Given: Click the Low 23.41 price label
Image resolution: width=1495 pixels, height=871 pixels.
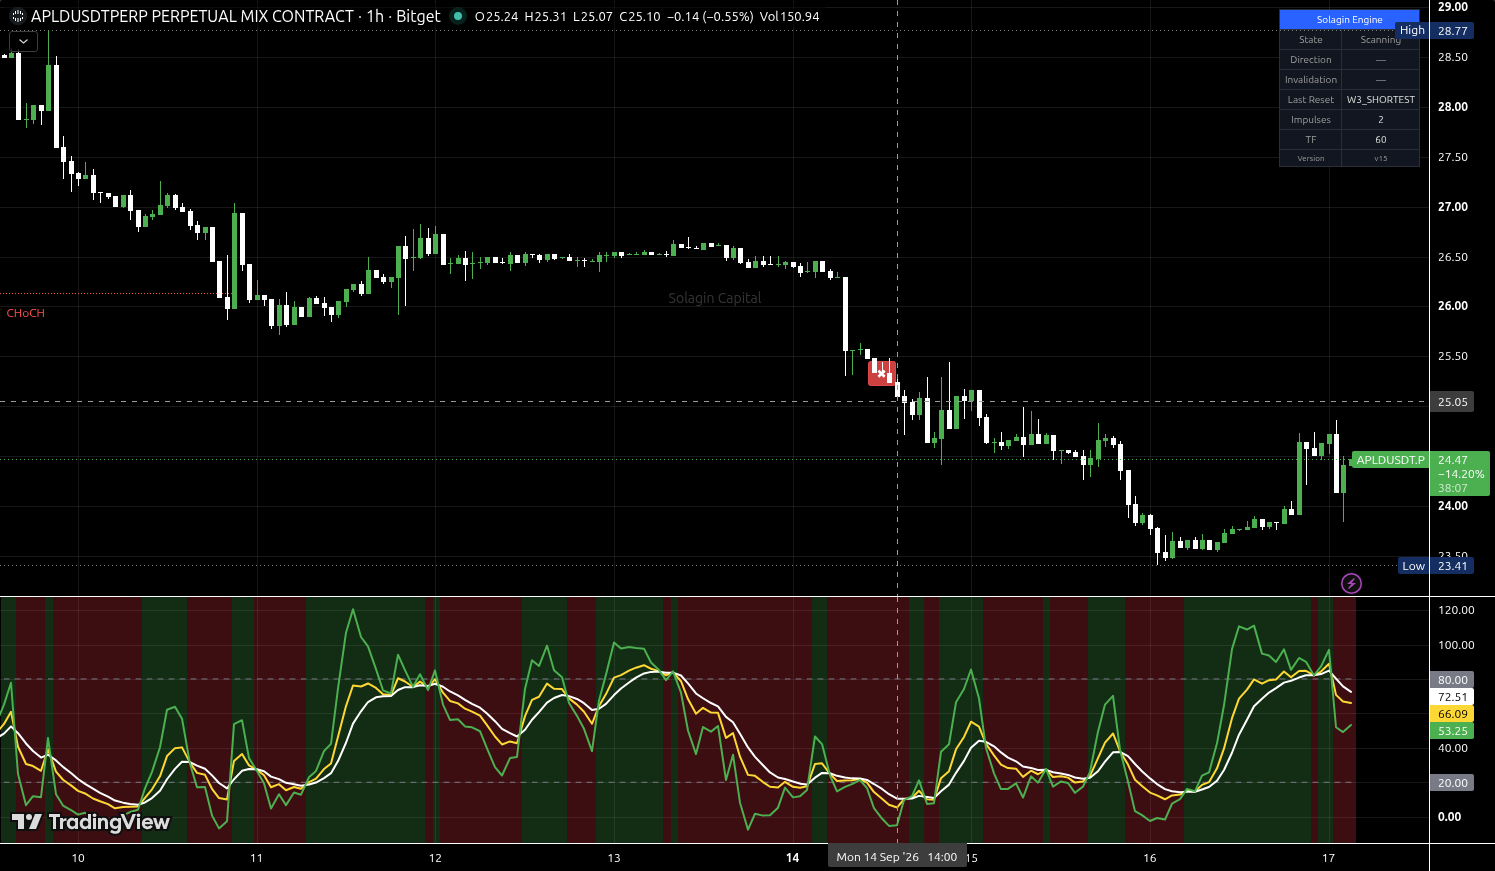Looking at the screenshot, I should 1435,566.
